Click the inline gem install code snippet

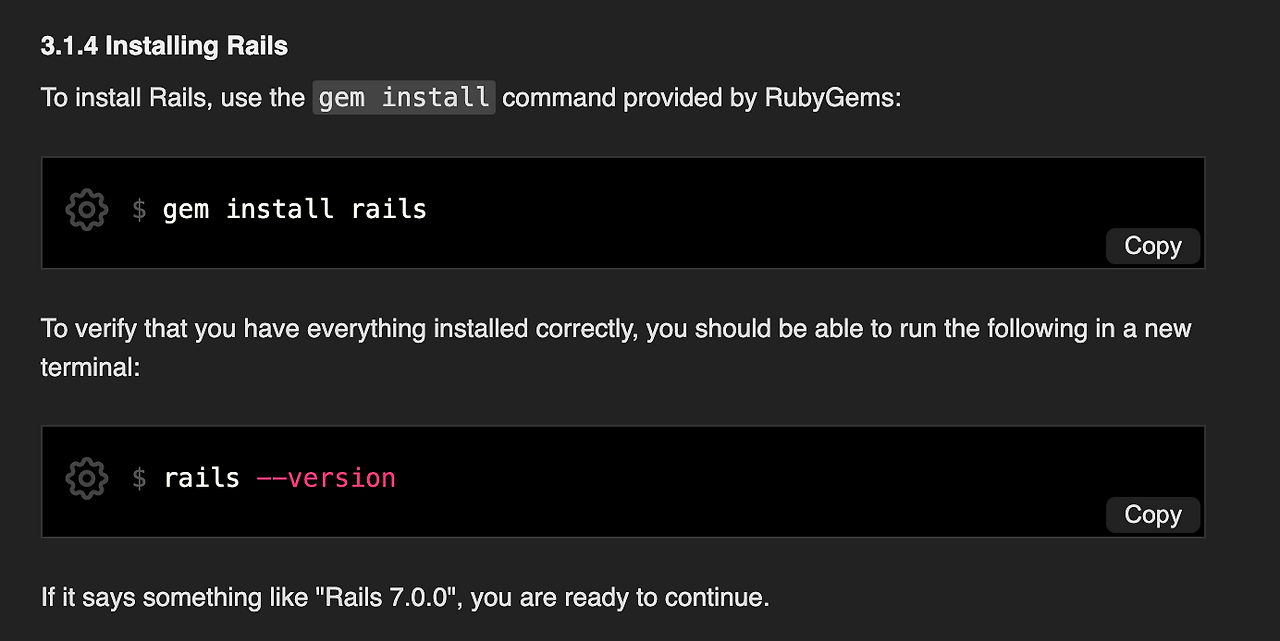pos(404,98)
